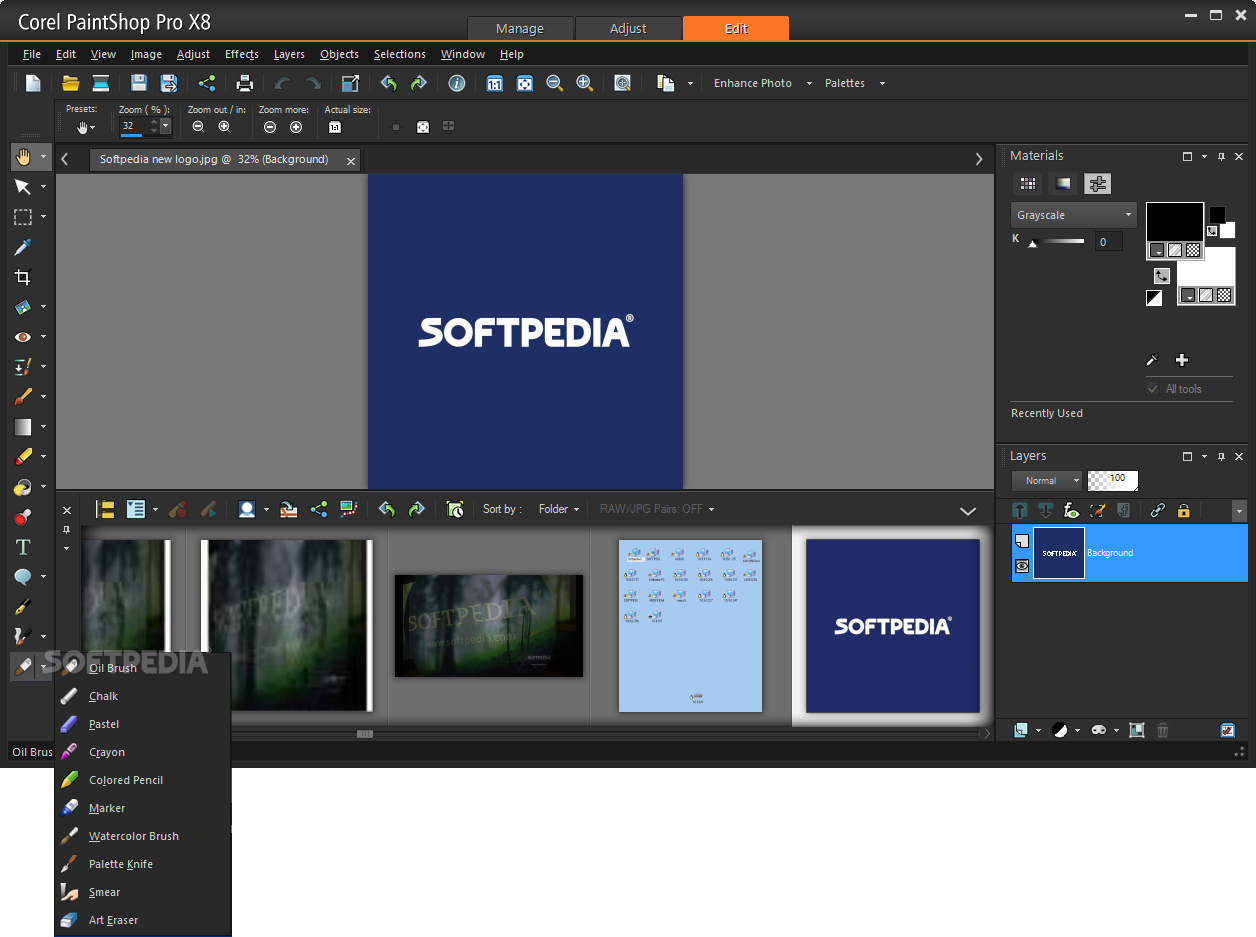Collapse the organizer panel chevron

click(x=968, y=511)
